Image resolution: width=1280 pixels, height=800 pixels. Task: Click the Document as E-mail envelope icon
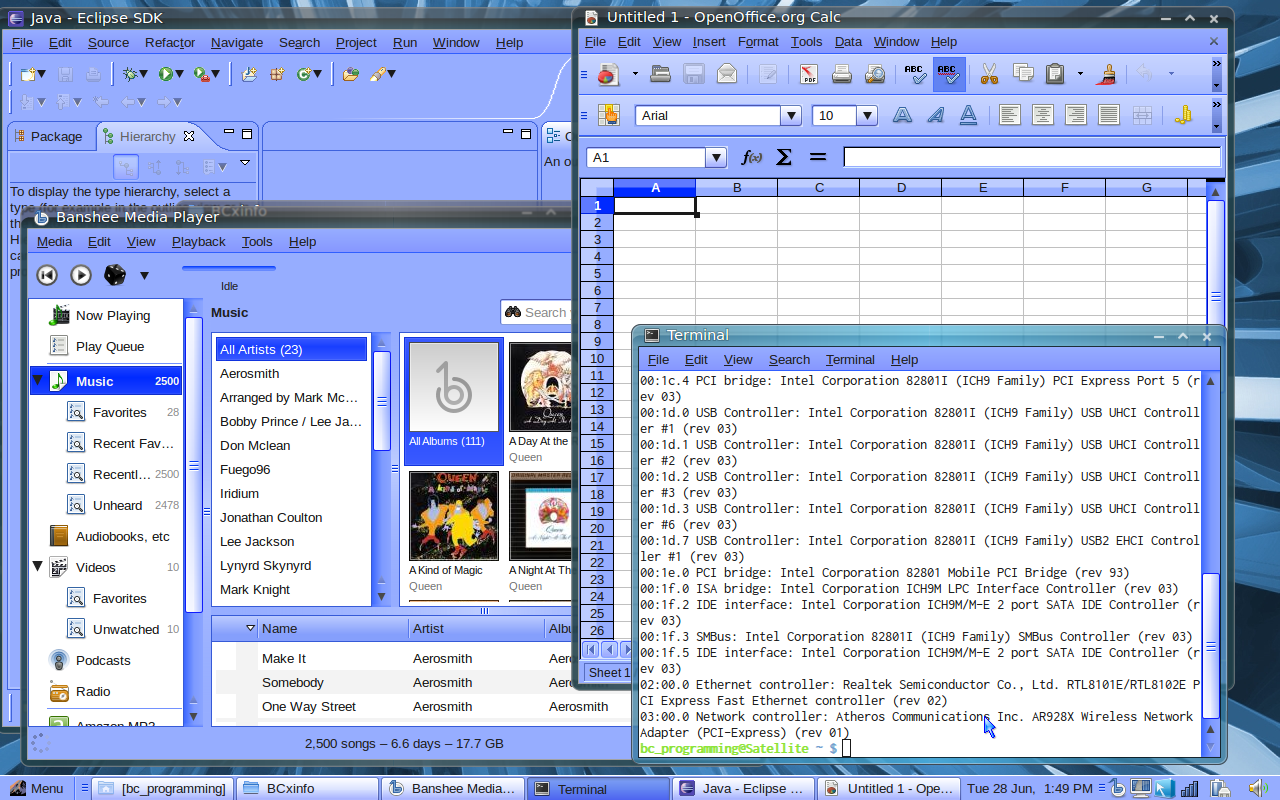726,73
